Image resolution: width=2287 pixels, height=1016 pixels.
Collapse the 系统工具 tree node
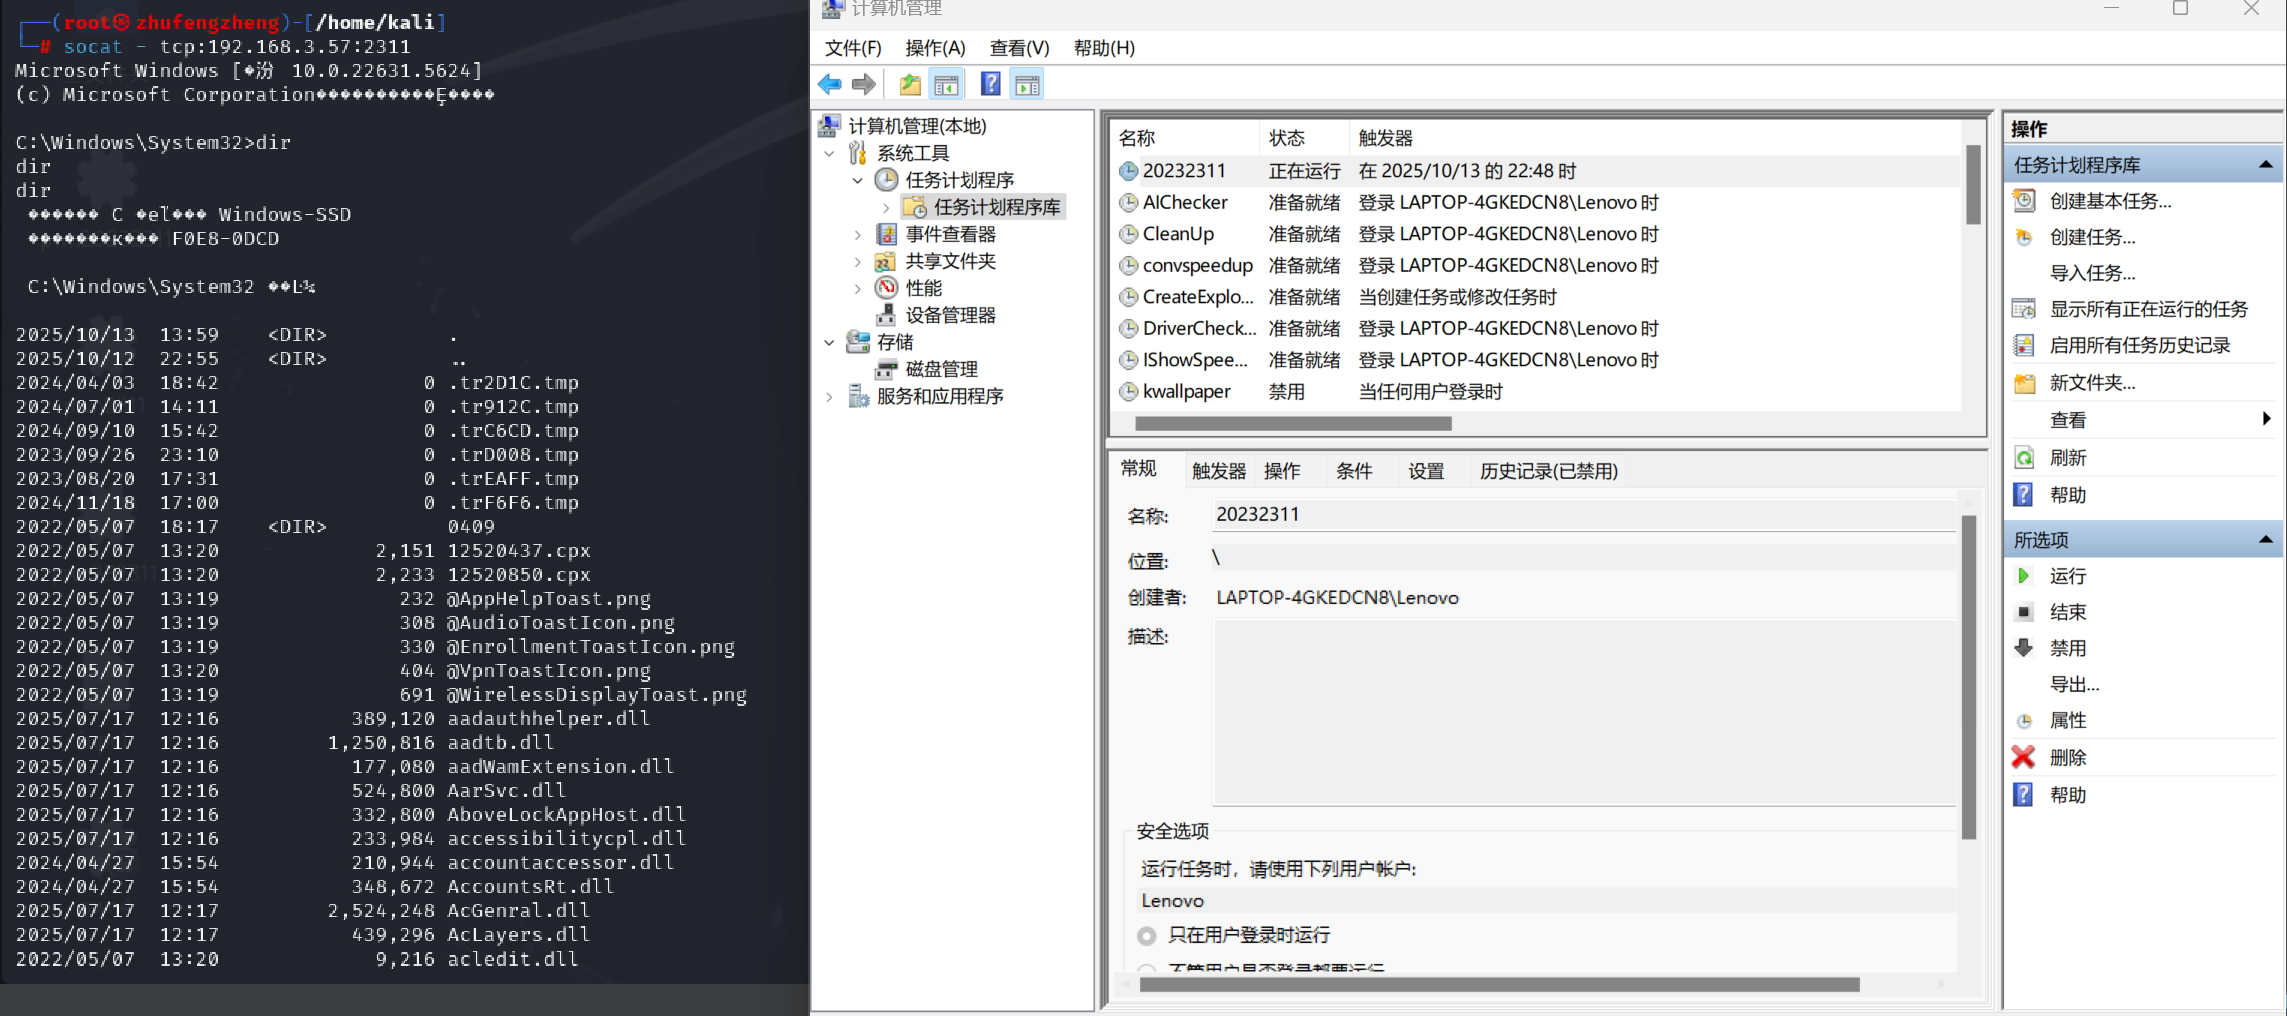coord(830,153)
